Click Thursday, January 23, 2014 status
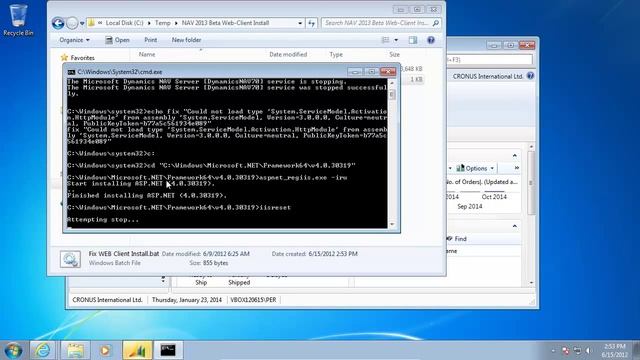The image size is (640, 360). (x=187, y=300)
